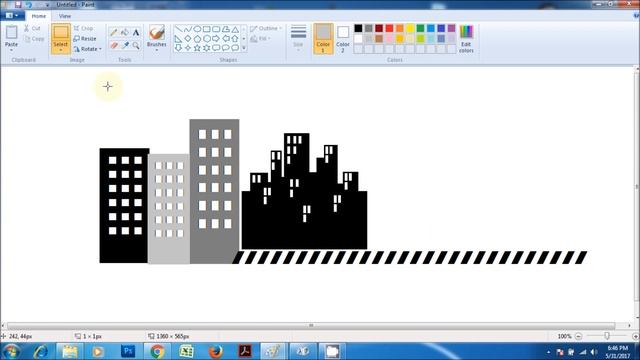Pick the black color swatch
The width and height of the screenshot is (640, 360).
click(358, 28)
